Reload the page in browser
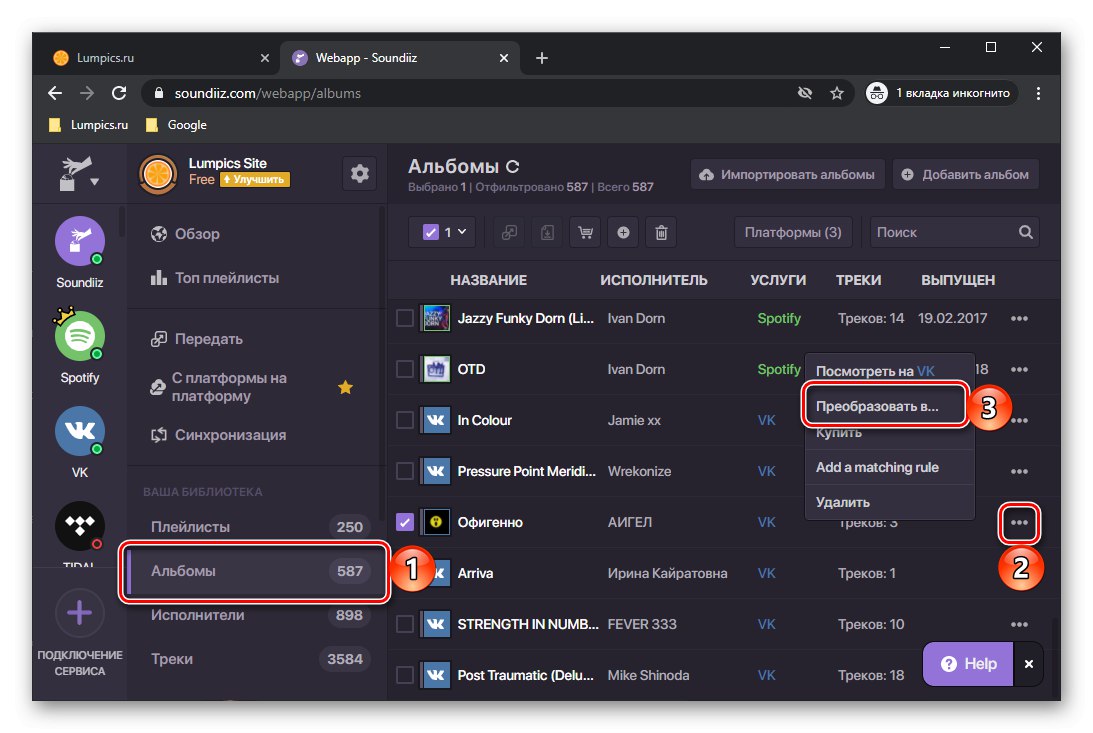Screen dimensions: 1093x733 (x=119, y=93)
